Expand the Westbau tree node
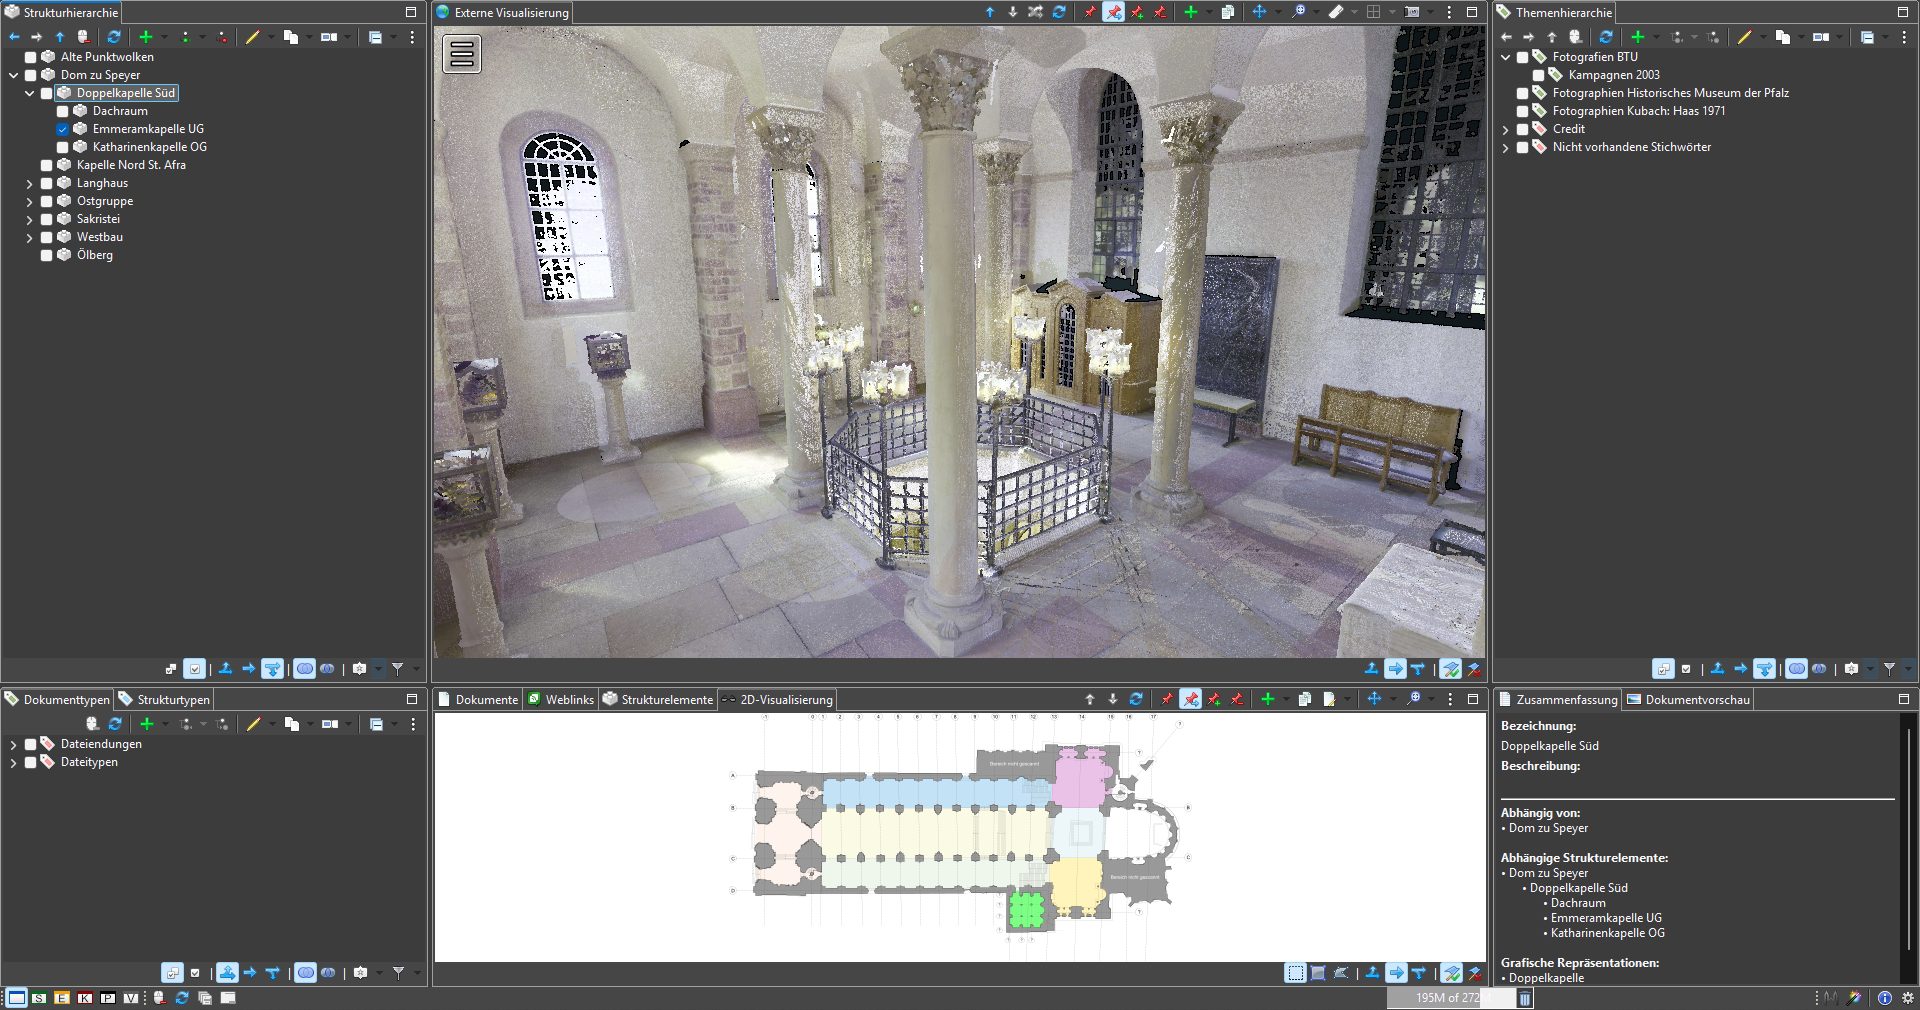1920x1010 pixels. click(x=29, y=238)
